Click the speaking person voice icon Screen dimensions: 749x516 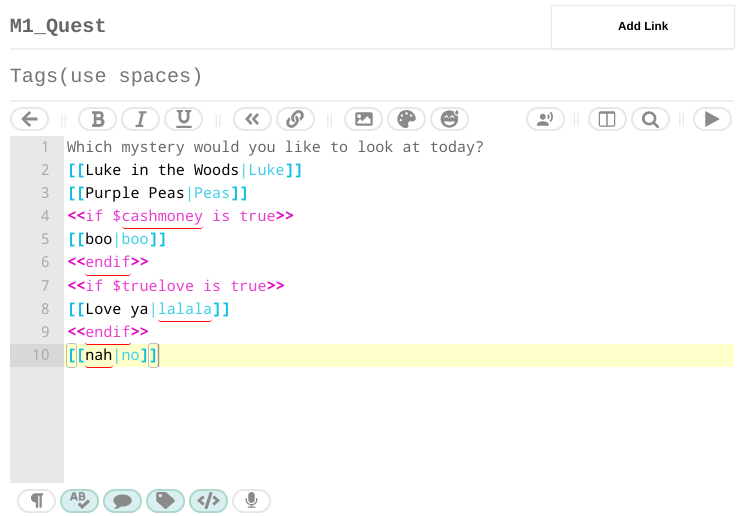[x=546, y=119]
